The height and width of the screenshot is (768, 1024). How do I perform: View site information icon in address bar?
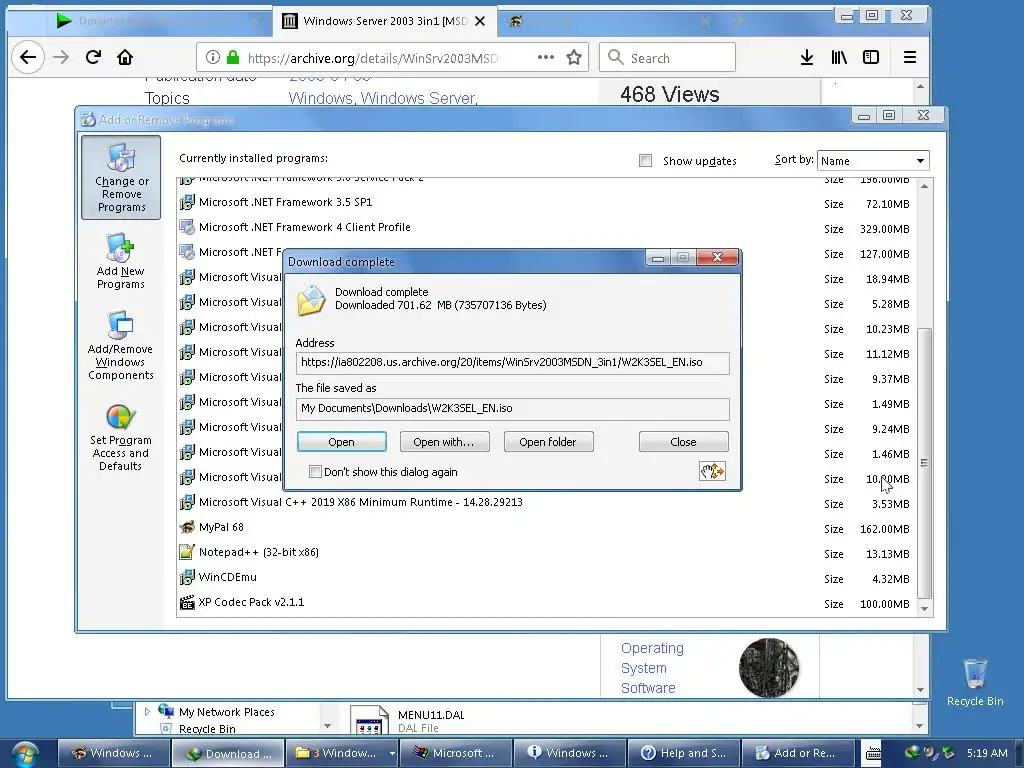(x=212, y=57)
